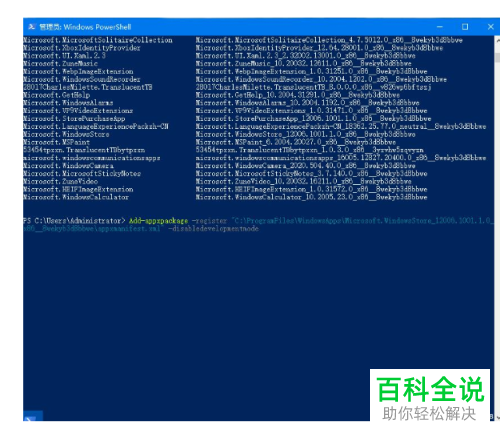
Task: Click Microsoft.MicrosoftSolitaireCollection package name
Action: click(x=98, y=40)
